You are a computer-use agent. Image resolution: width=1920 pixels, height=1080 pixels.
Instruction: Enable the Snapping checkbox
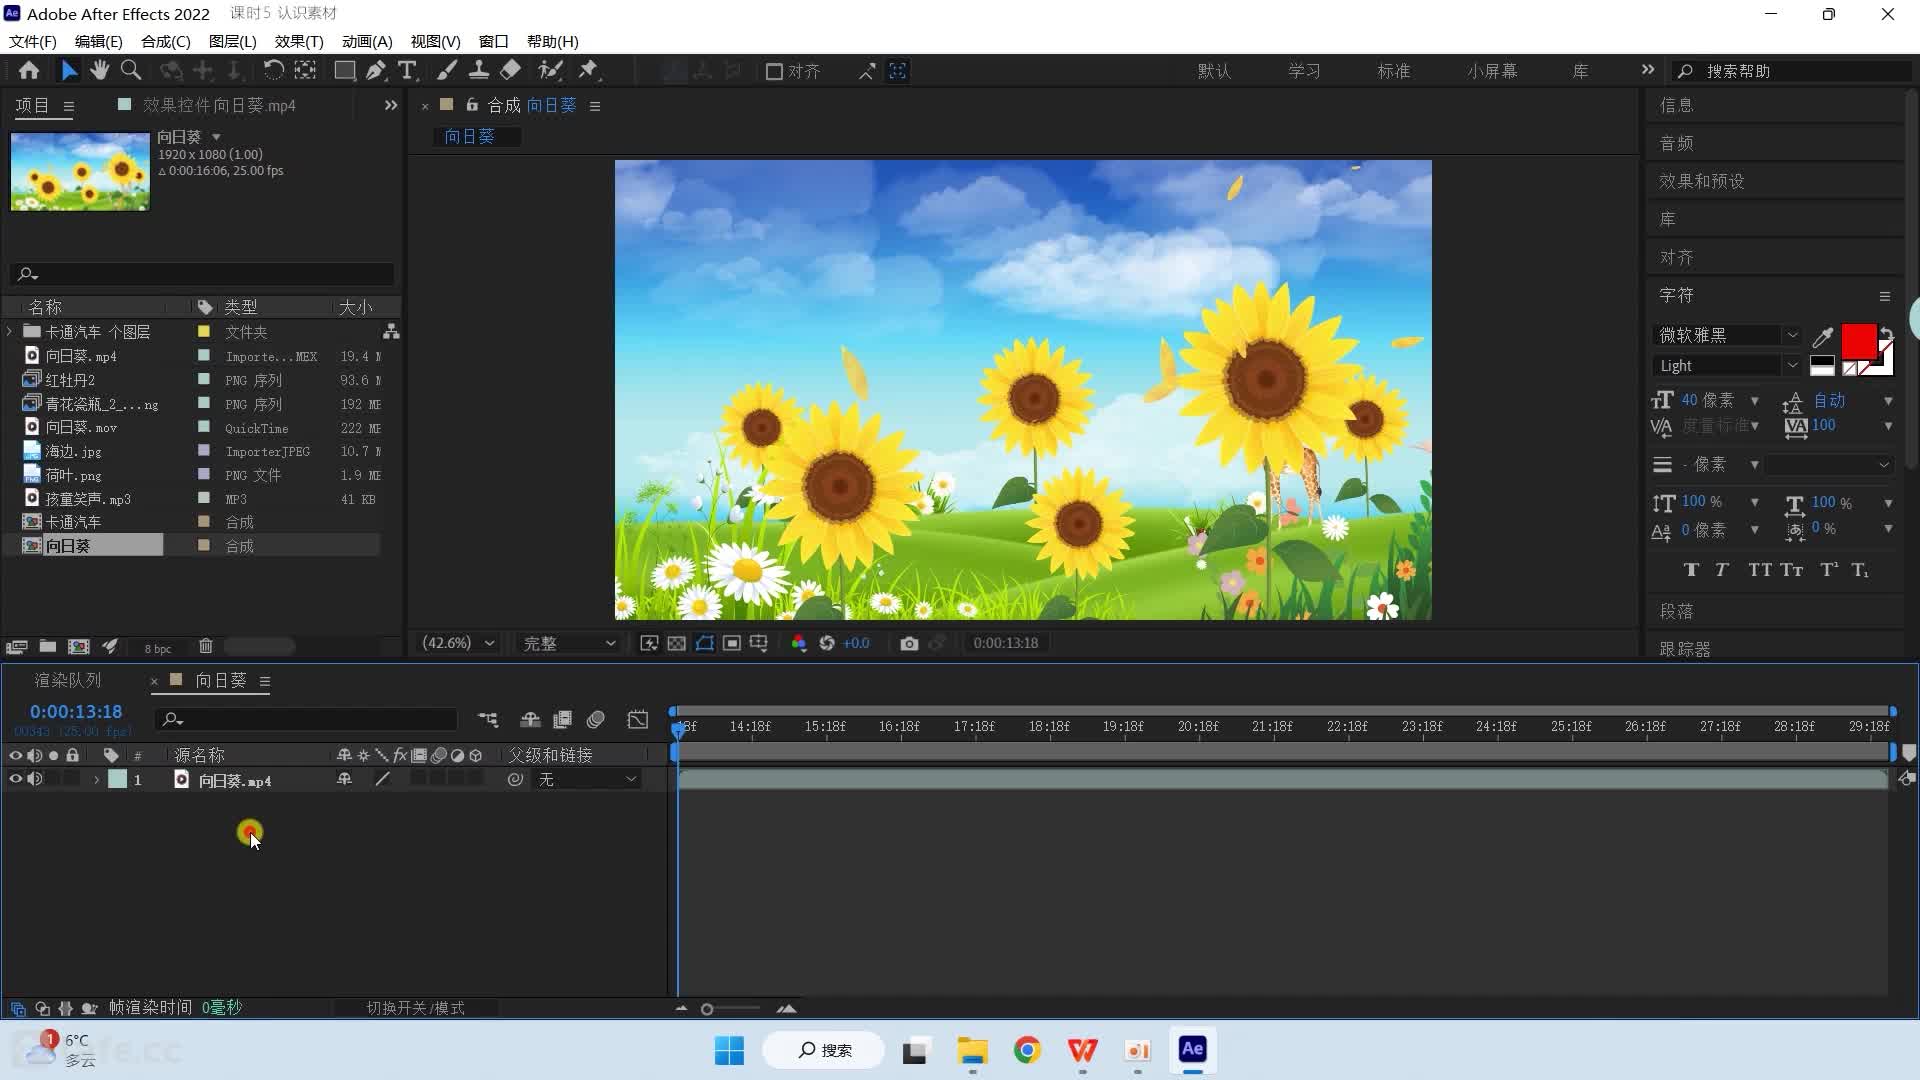(774, 71)
